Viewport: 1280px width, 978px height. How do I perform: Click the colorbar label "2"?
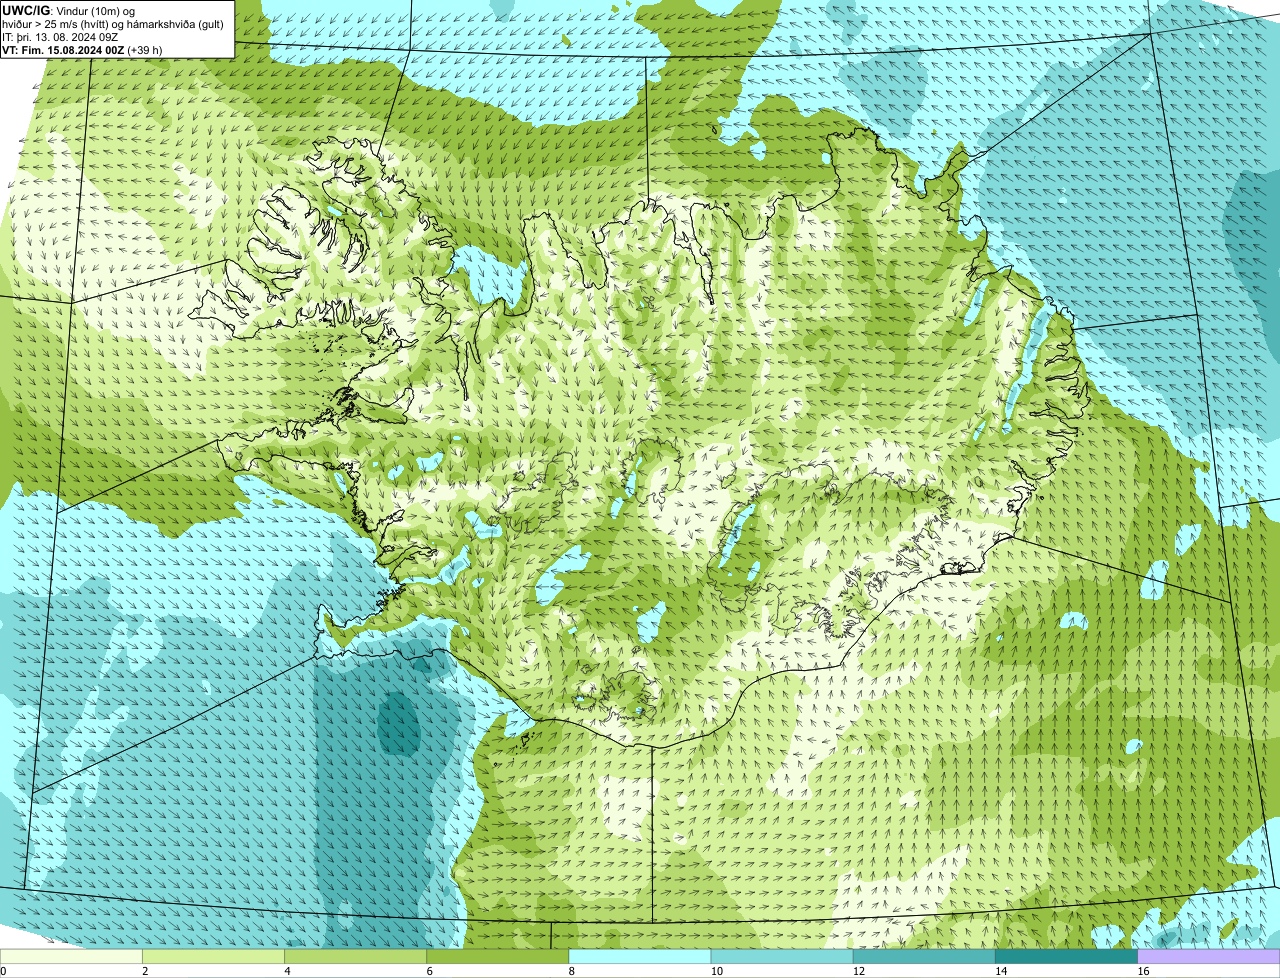click(145, 971)
